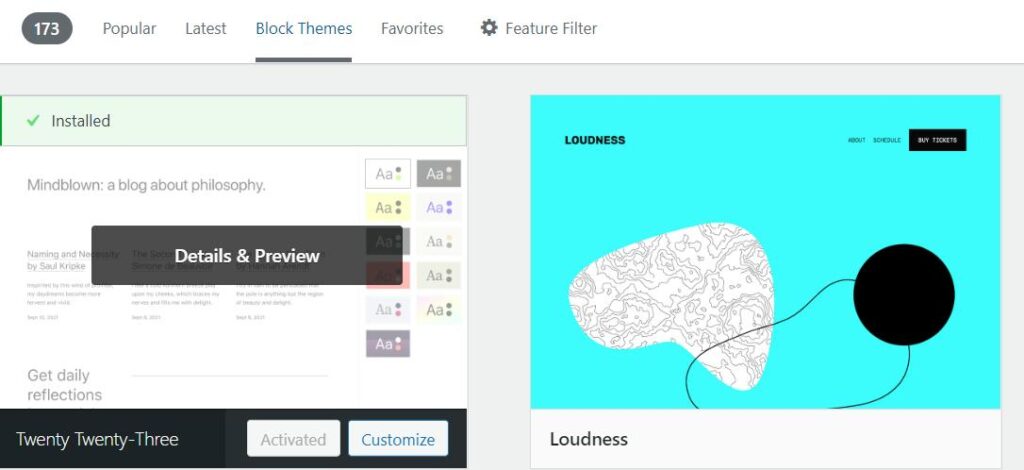Click the Twenty Twenty-Three theme name

coord(98,439)
